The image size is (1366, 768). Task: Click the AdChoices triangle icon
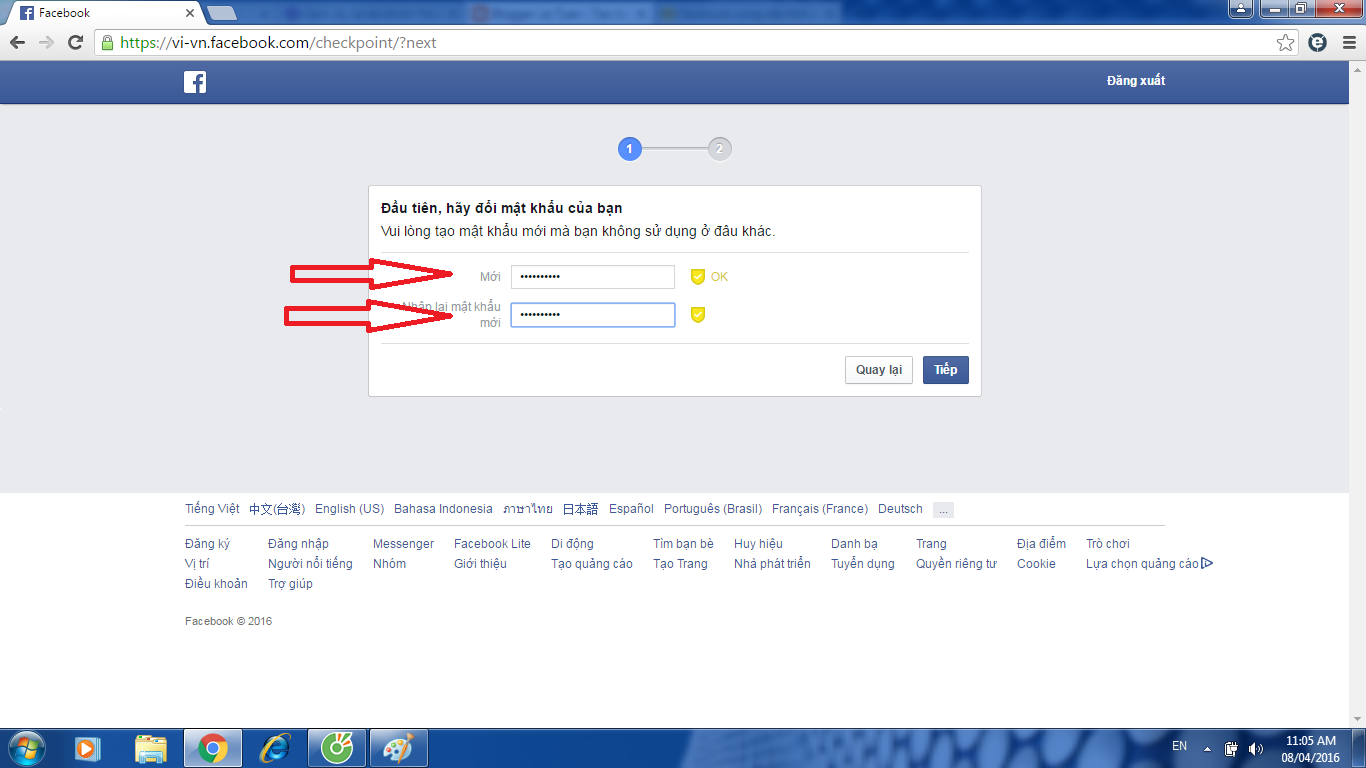pyautogui.click(x=1207, y=564)
